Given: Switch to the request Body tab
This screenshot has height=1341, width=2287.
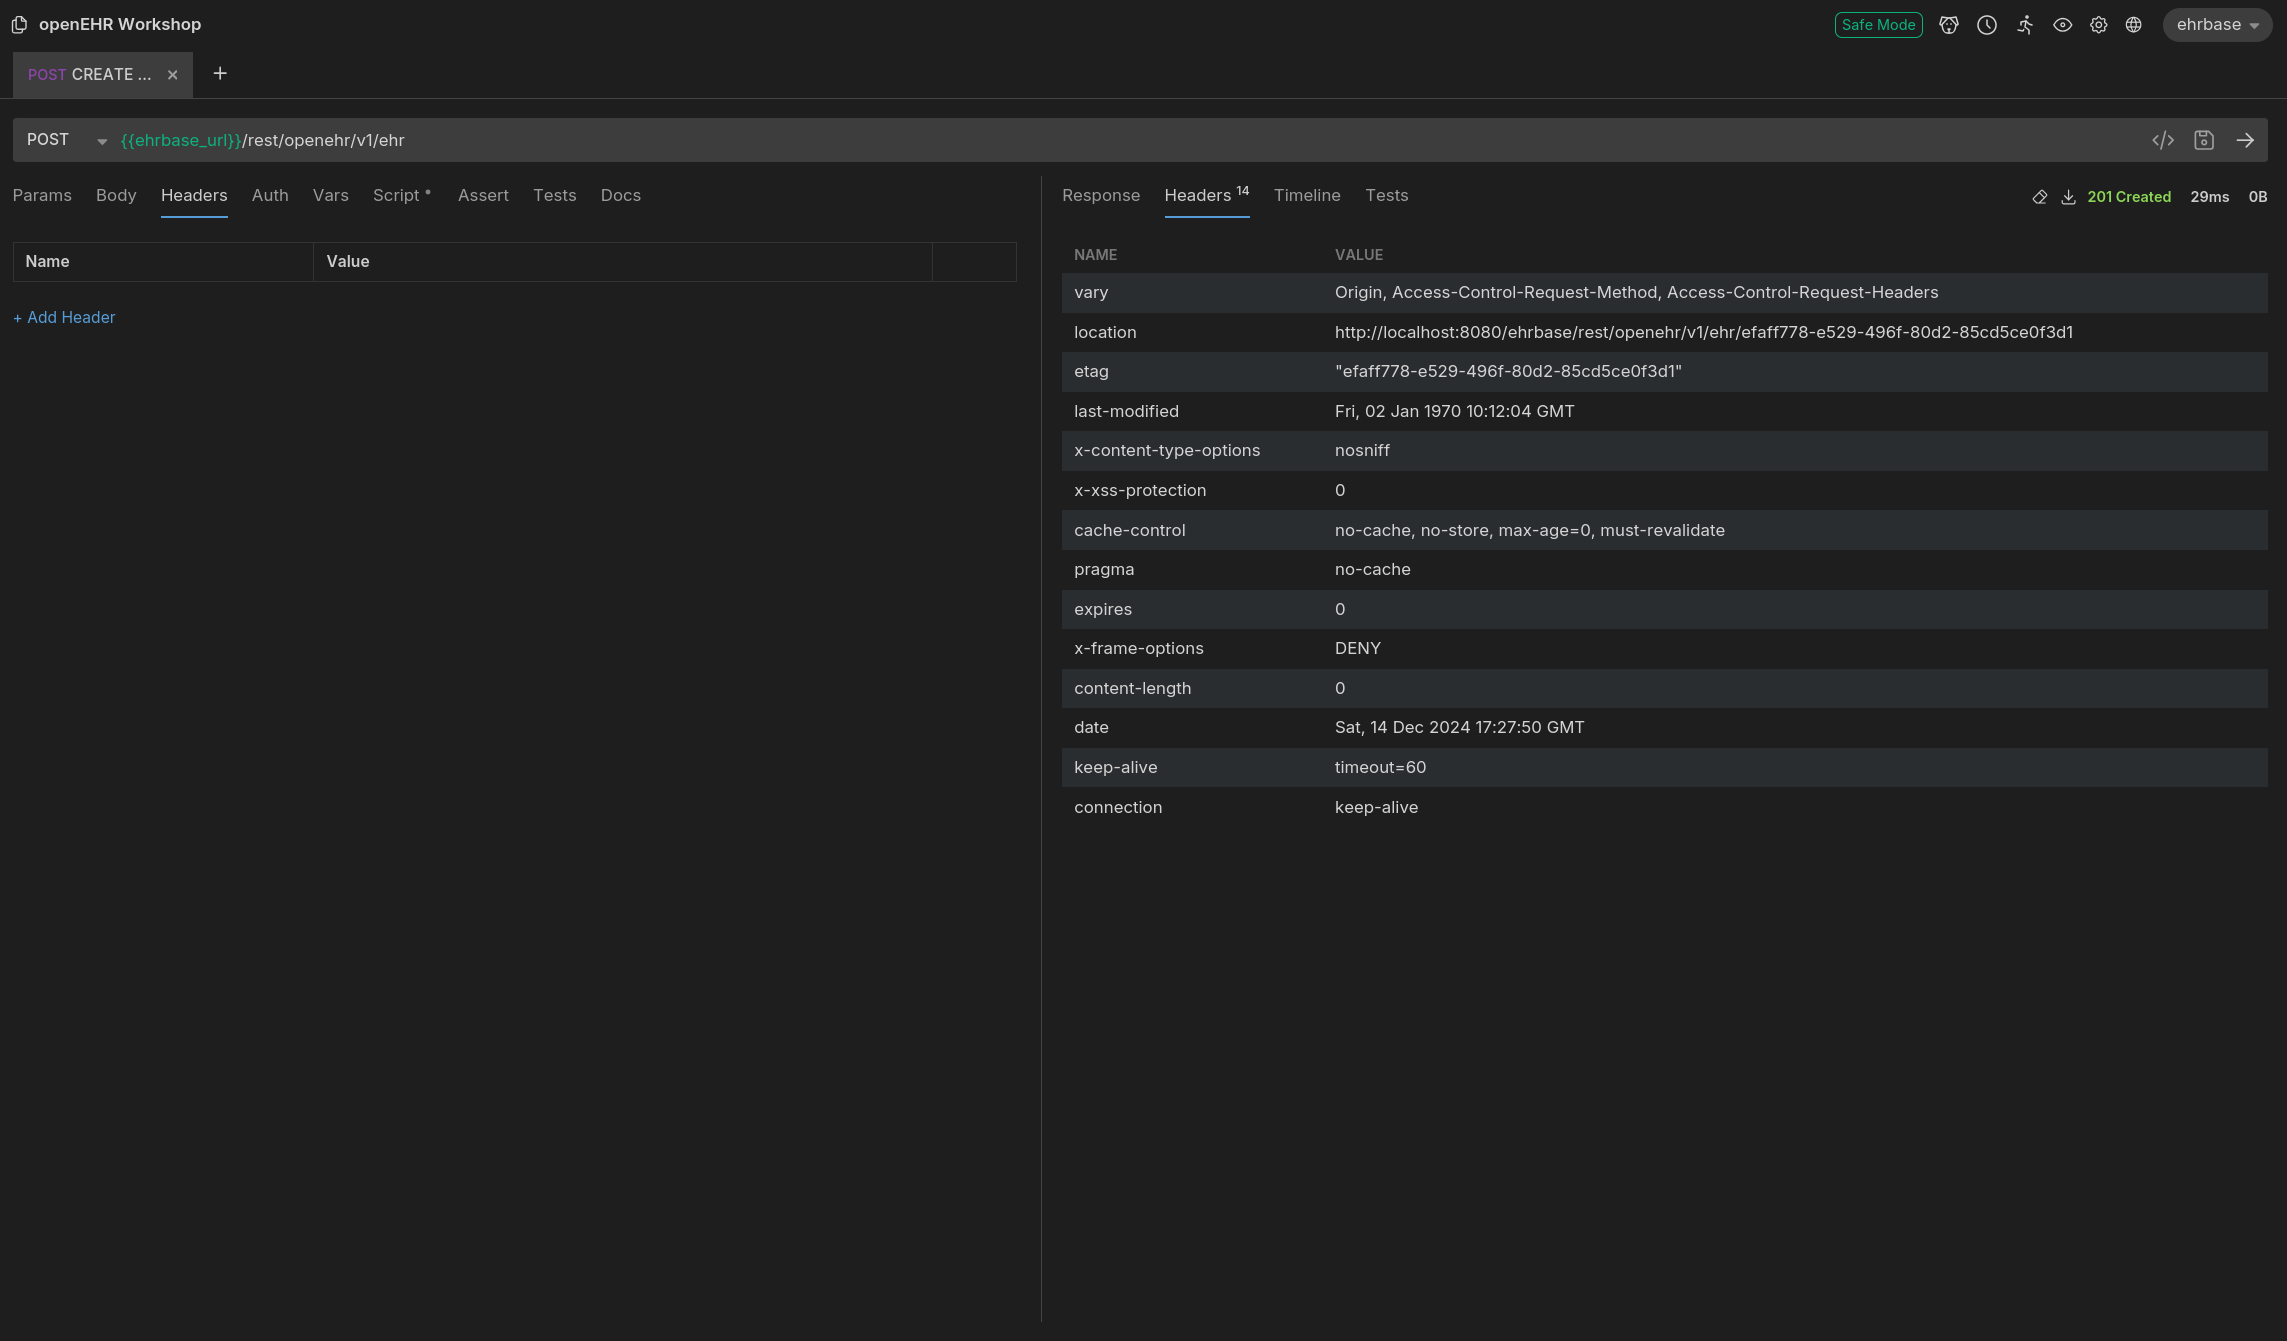Looking at the screenshot, I should pyautogui.click(x=116, y=195).
